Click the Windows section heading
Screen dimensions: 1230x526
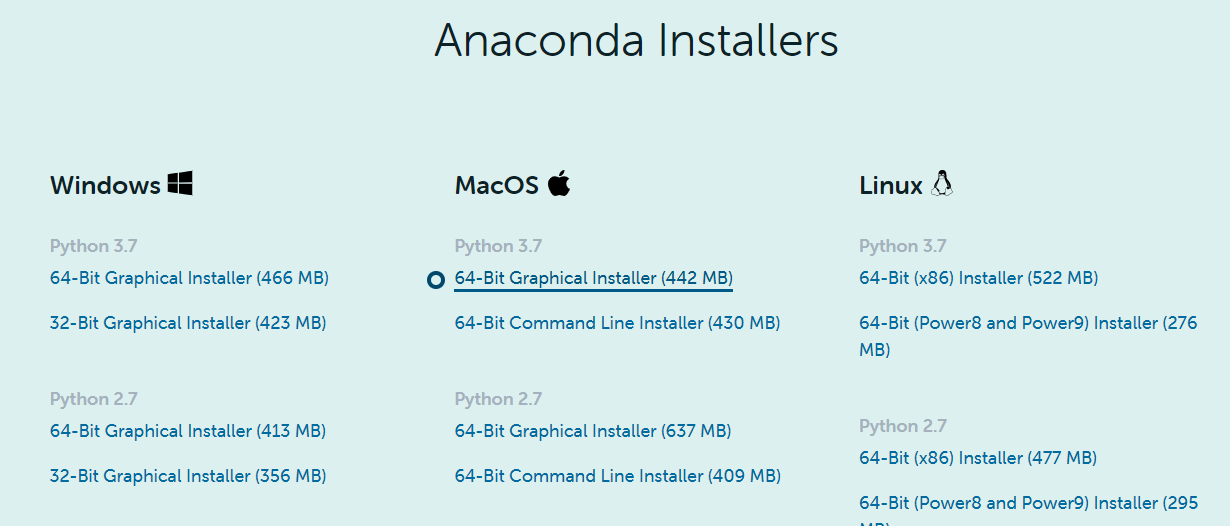pyautogui.click(x=105, y=185)
